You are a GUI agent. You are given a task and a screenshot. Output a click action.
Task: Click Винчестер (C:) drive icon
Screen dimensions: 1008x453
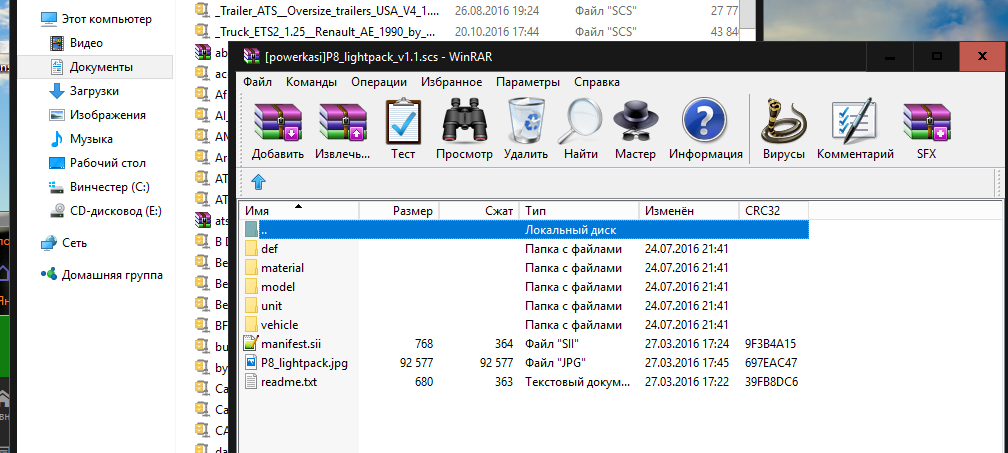[x=57, y=187]
